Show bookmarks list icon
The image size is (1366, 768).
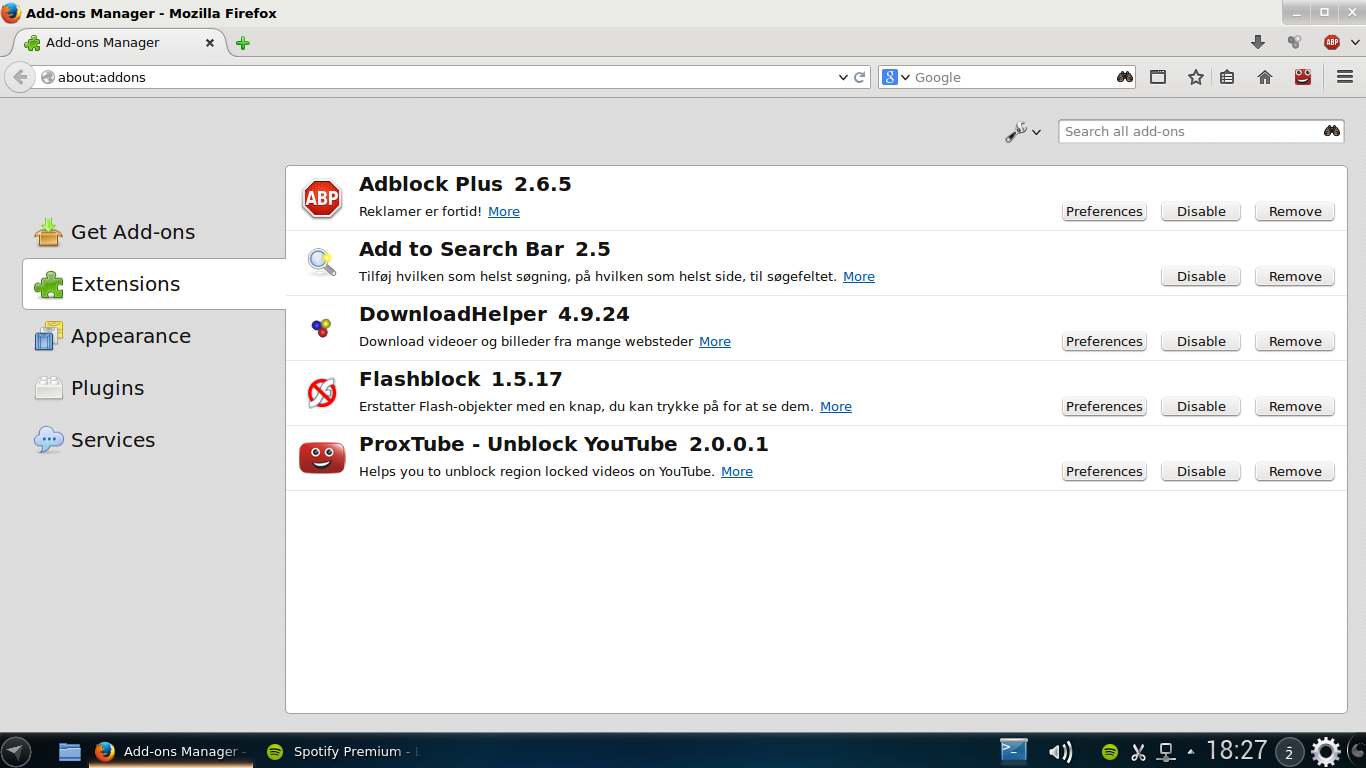(1227, 77)
